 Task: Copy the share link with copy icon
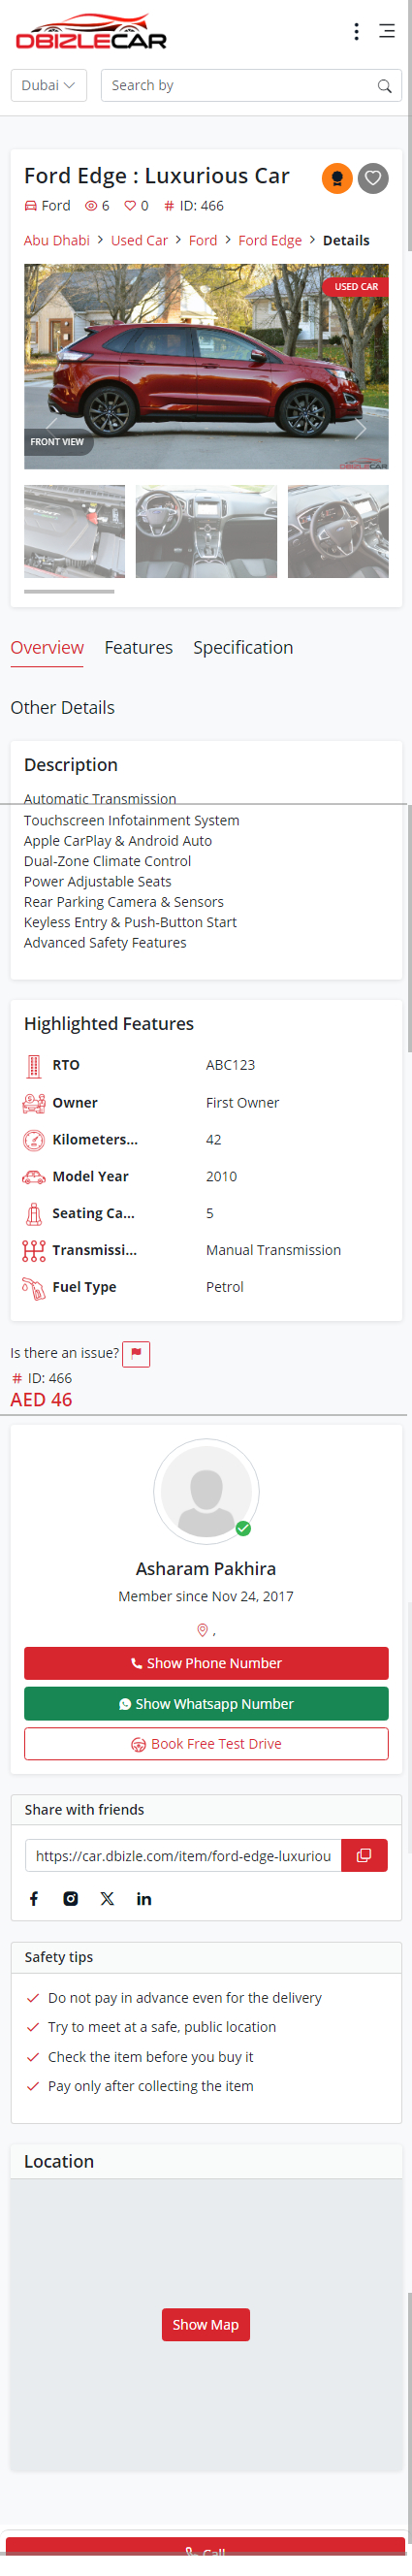(x=364, y=1855)
